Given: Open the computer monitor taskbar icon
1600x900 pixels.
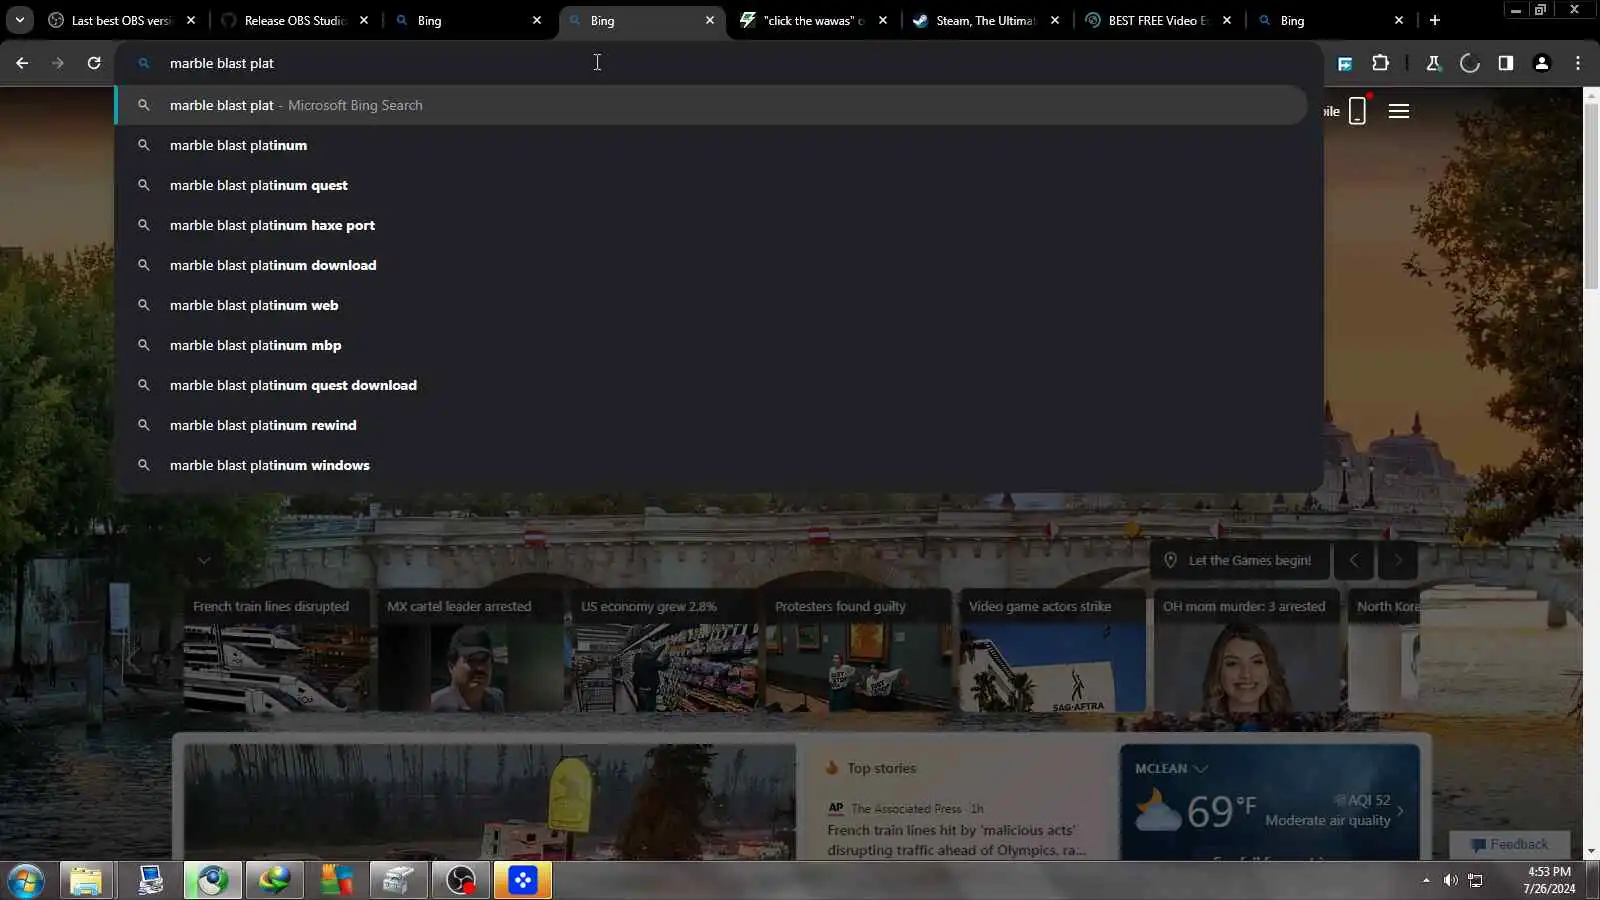Looking at the screenshot, I should click(x=150, y=881).
